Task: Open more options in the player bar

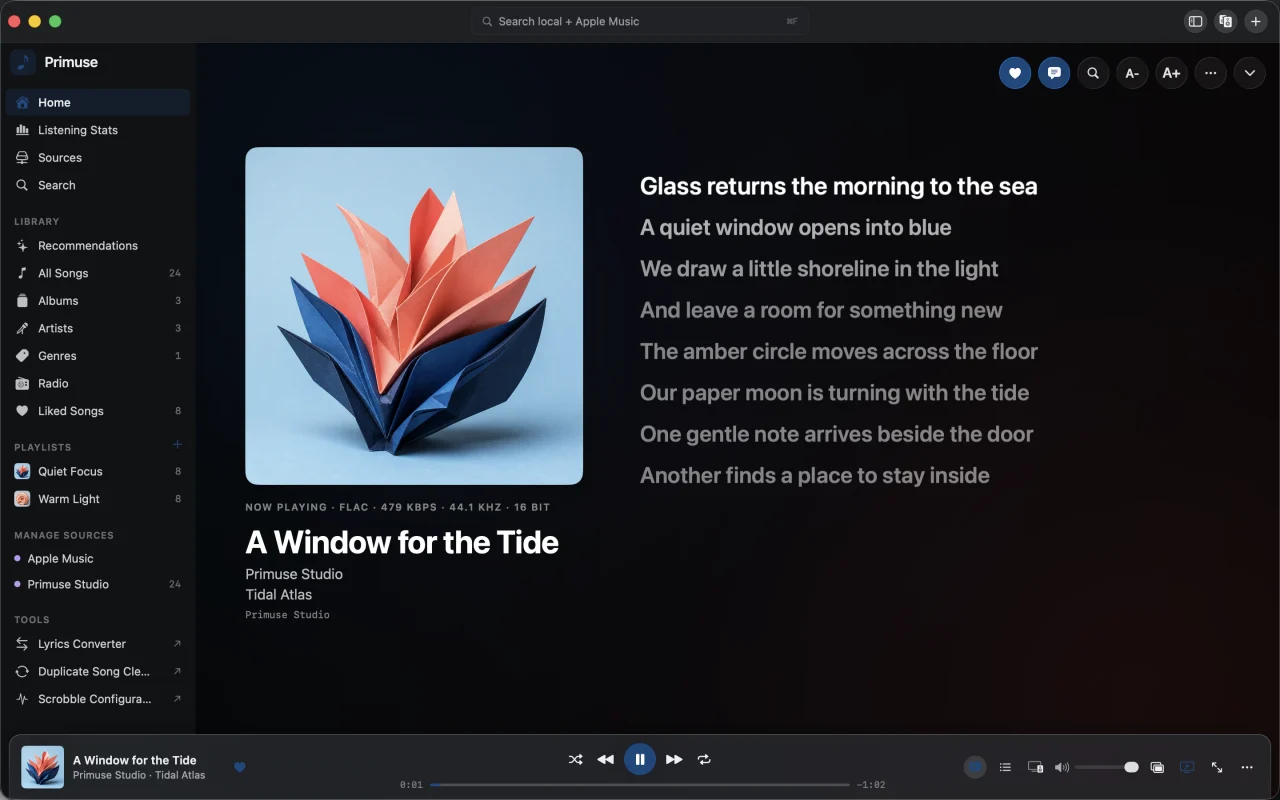Action: (x=1247, y=767)
